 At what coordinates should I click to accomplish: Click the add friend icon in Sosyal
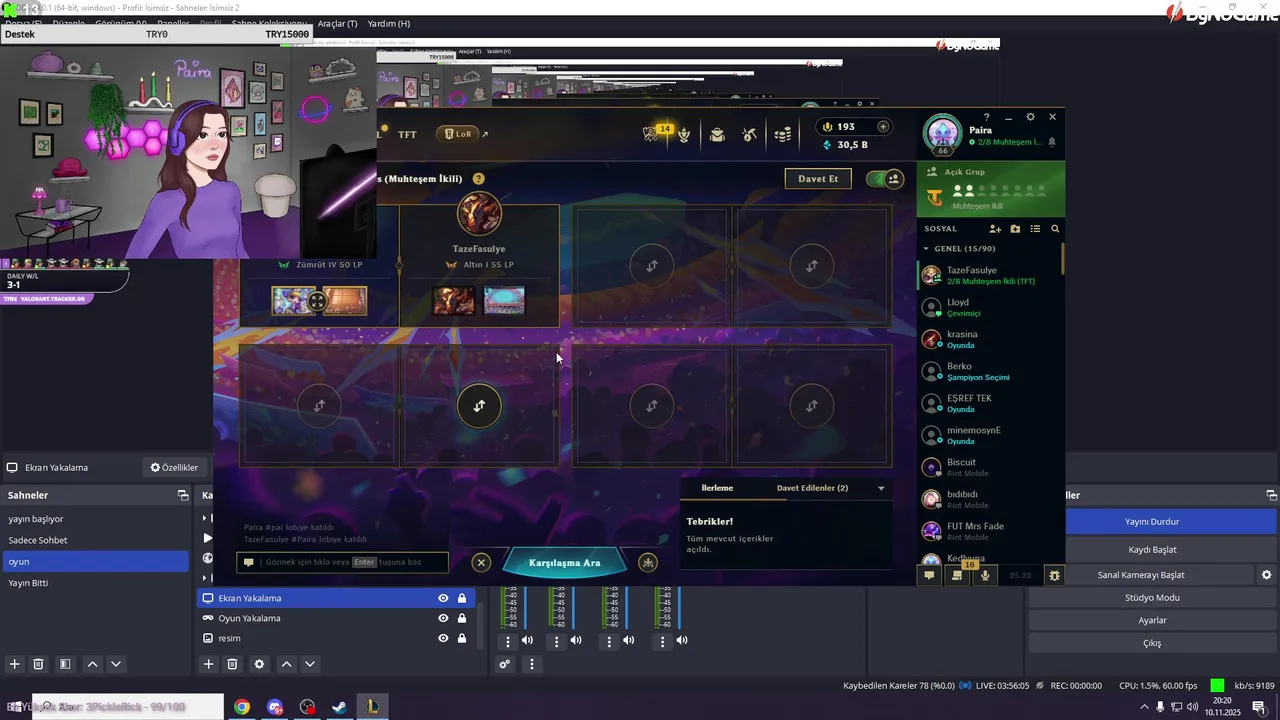995,229
